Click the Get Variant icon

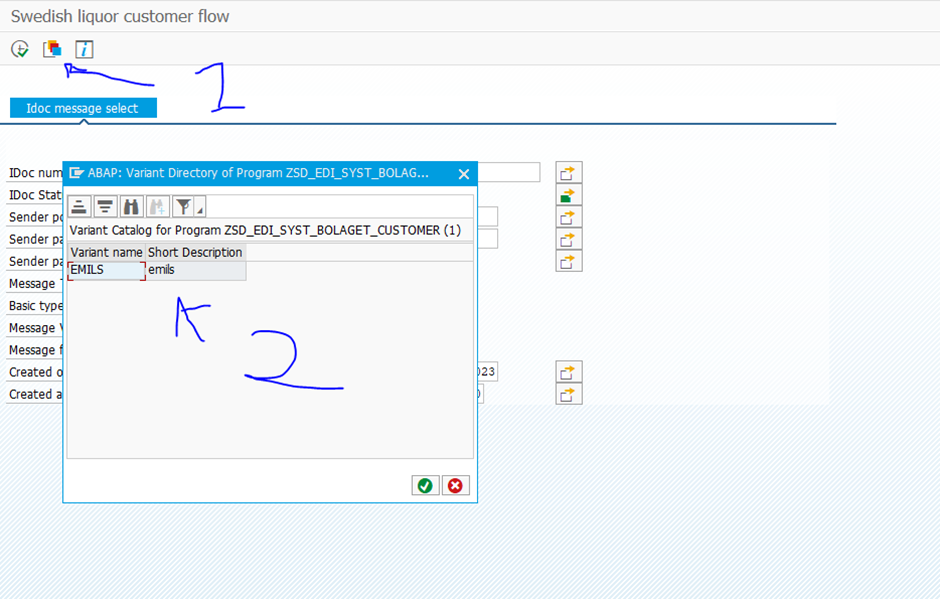(52, 49)
